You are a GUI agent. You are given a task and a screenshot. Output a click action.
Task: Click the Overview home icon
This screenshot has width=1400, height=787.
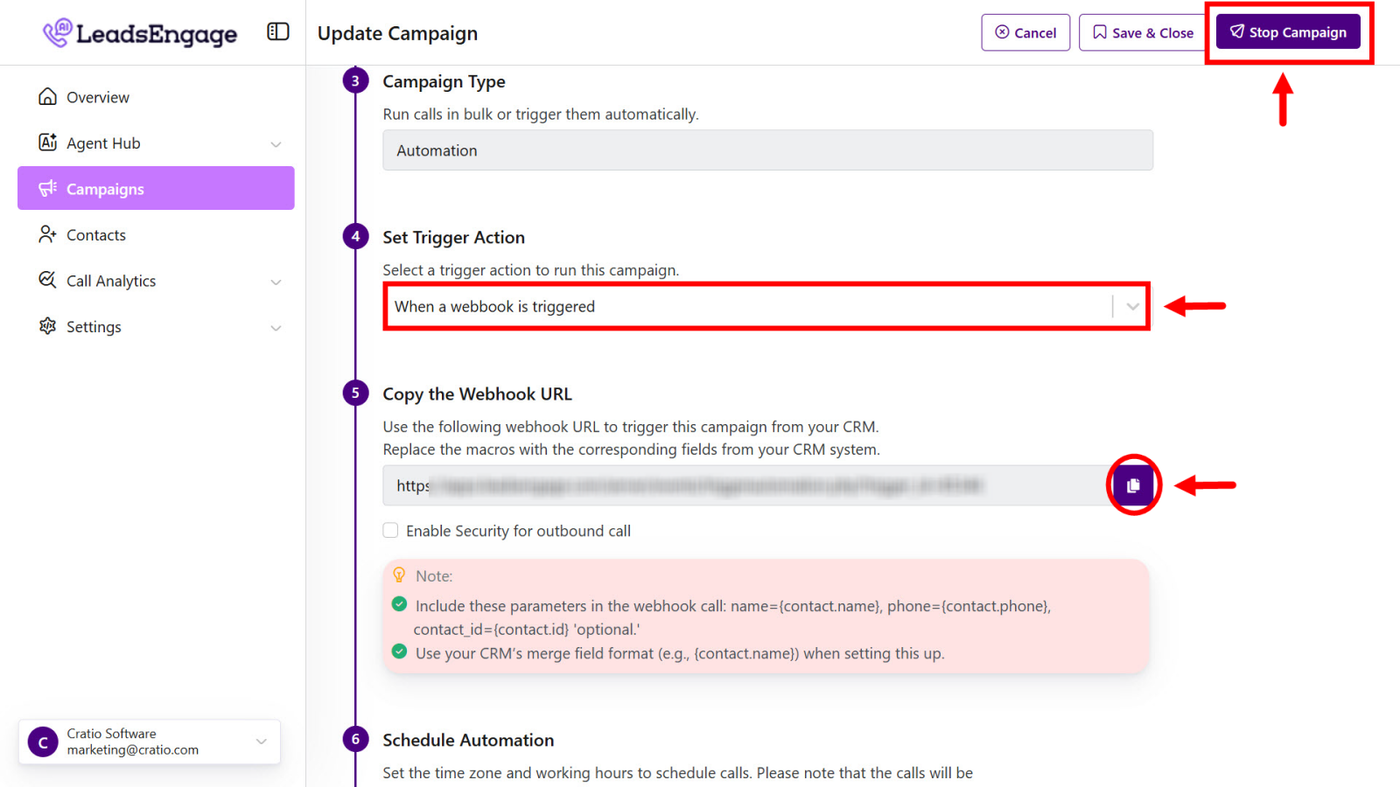(47, 97)
